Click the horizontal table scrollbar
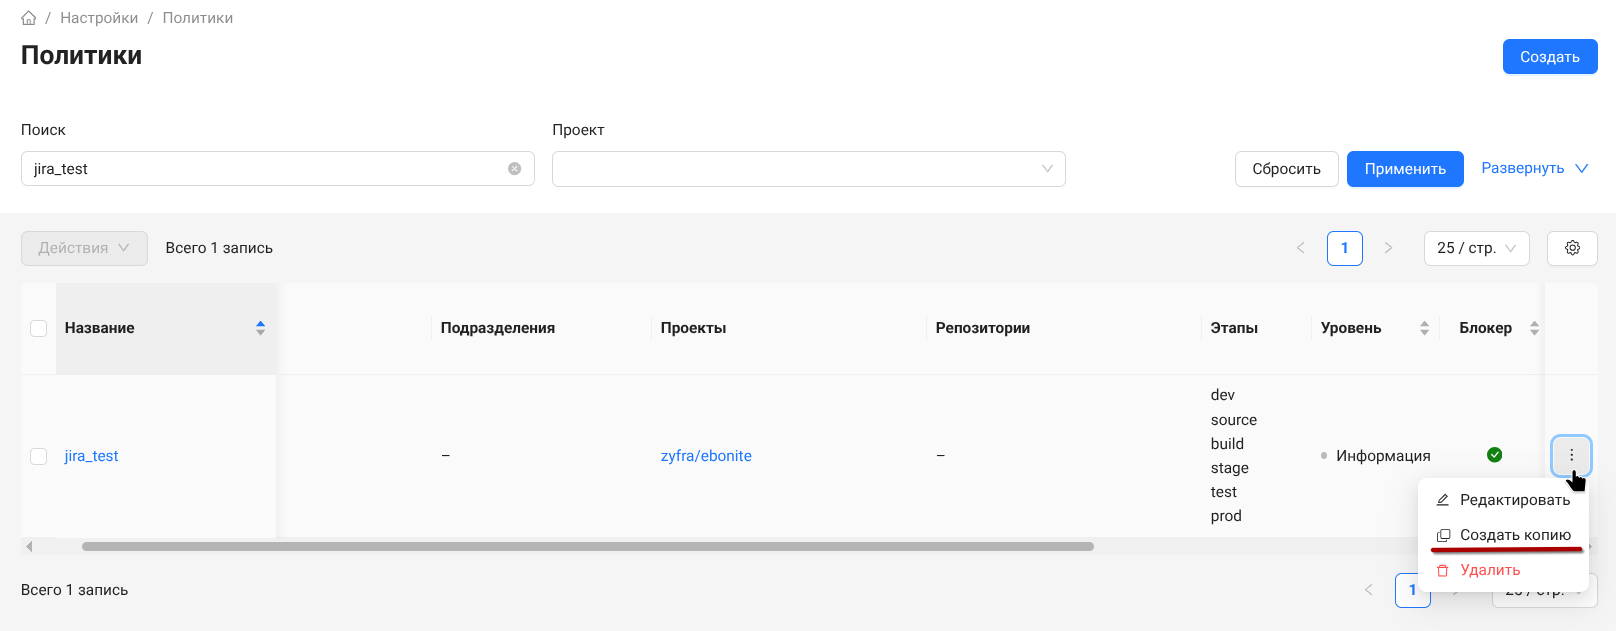Screen dimensions: 1616x631 pyautogui.click(x=587, y=547)
